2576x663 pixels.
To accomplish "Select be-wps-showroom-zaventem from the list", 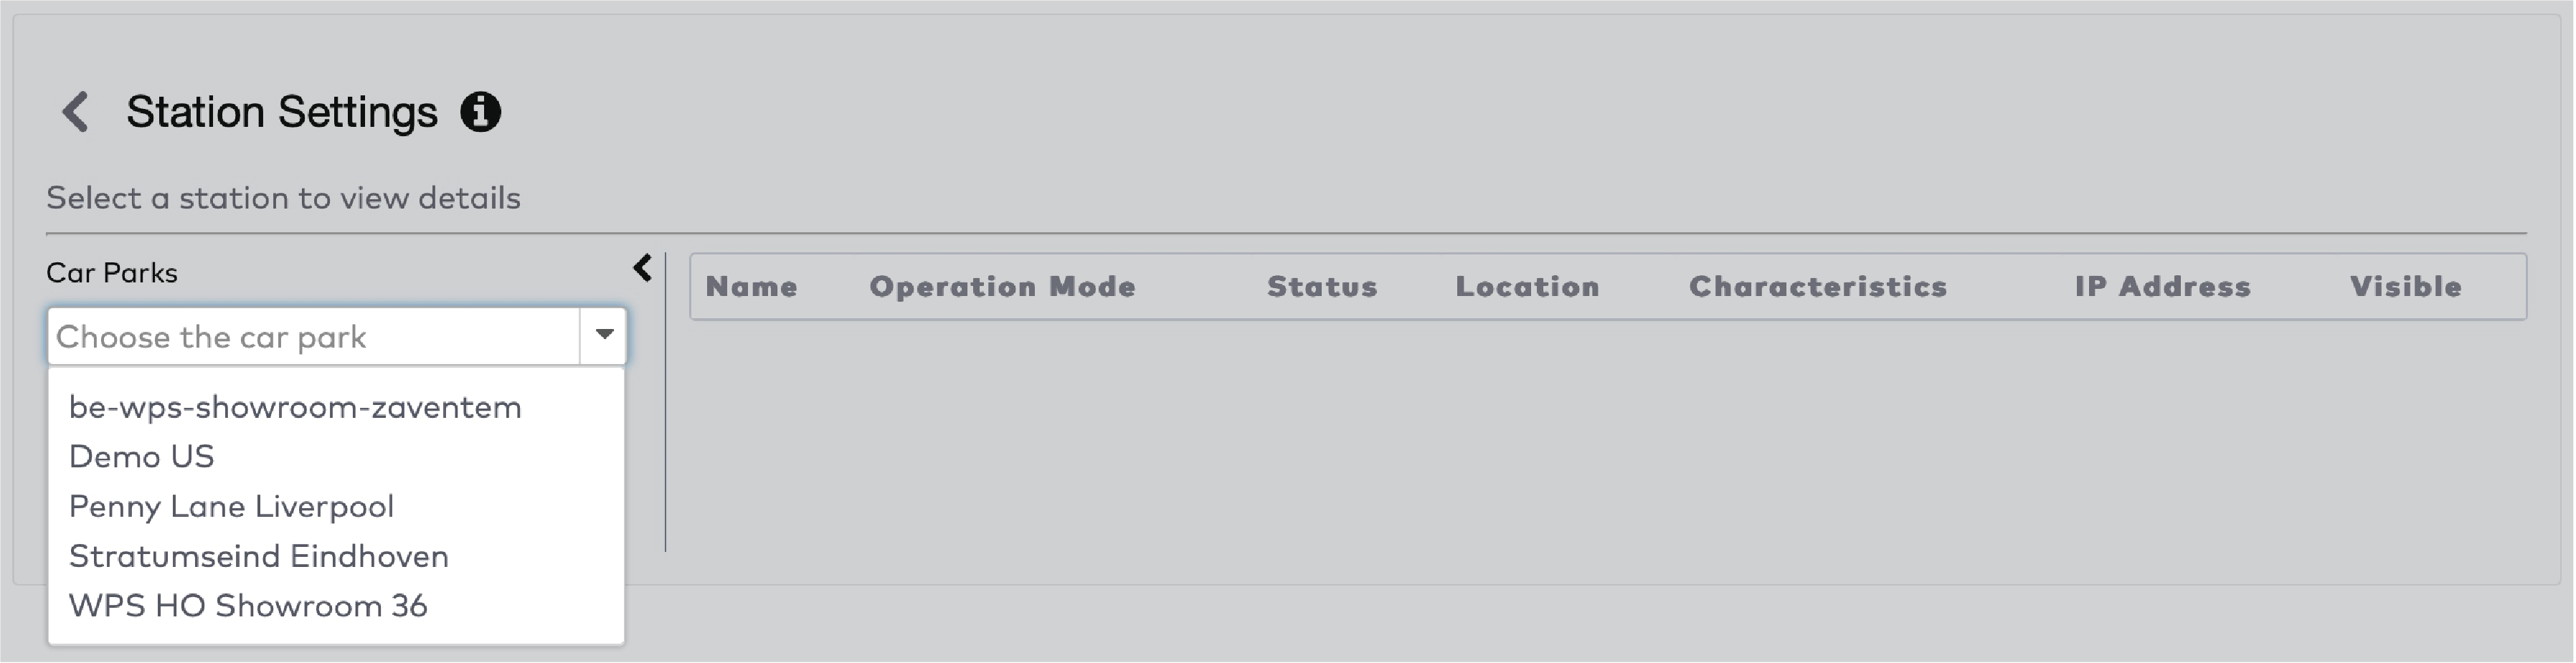I will (x=295, y=406).
